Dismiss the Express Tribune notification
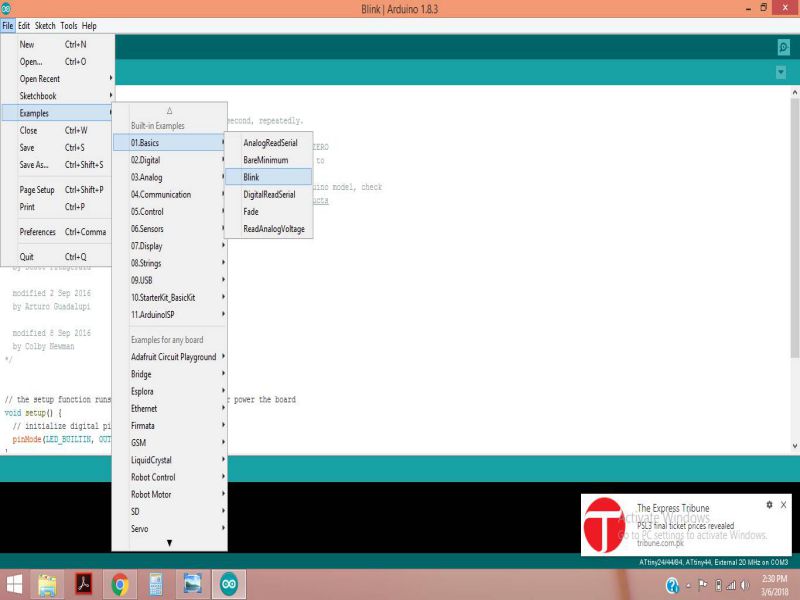The height and width of the screenshot is (600, 800). (x=784, y=505)
